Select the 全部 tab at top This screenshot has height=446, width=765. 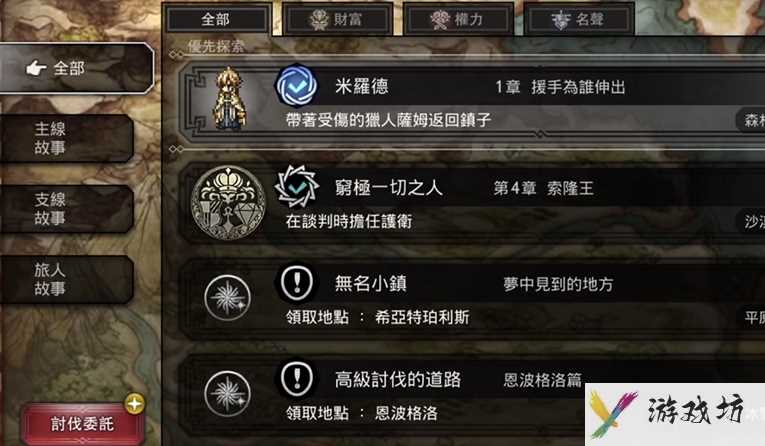[217, 20]
